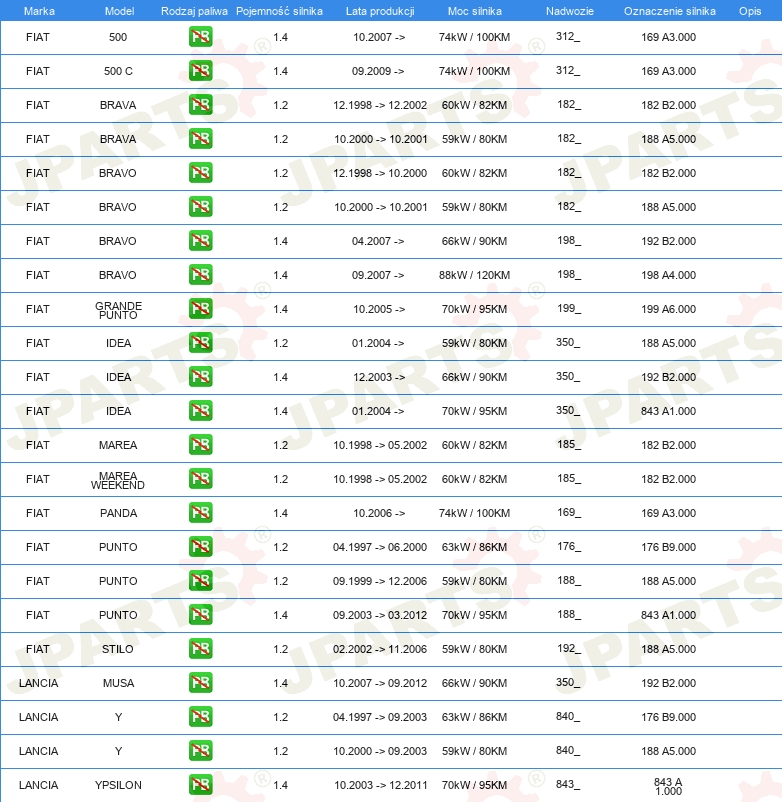
Task: Click the date range 02.2002 -> 11.2006
Action: 380,649
